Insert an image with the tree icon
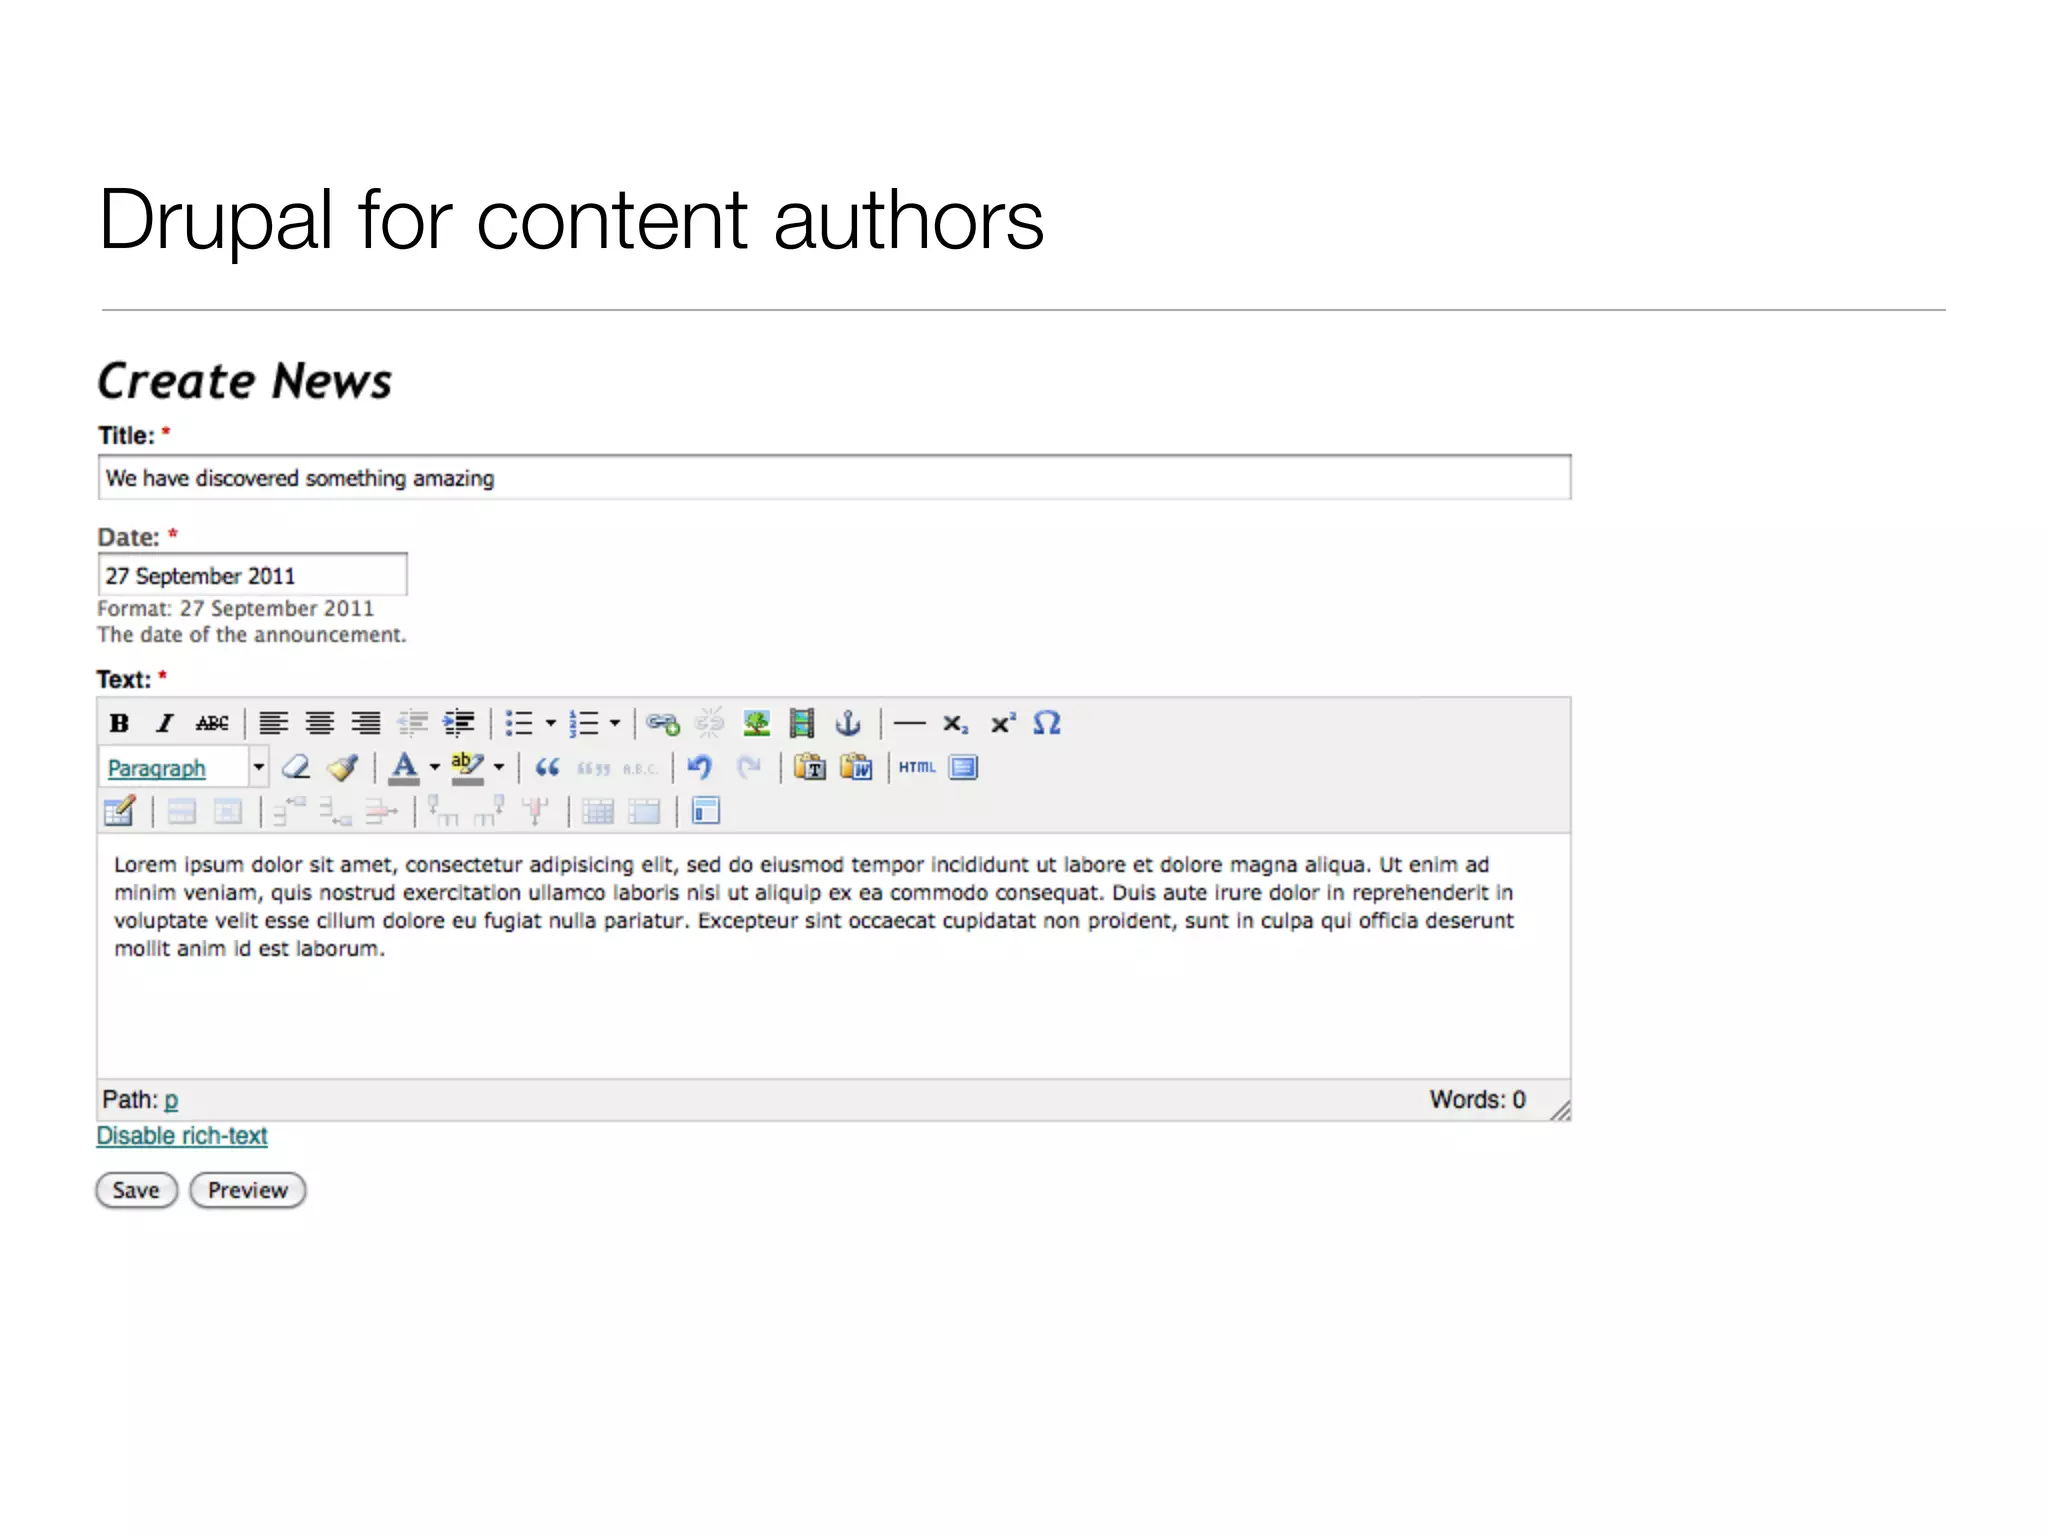2048x1536 pixels. tap(756, 723)
